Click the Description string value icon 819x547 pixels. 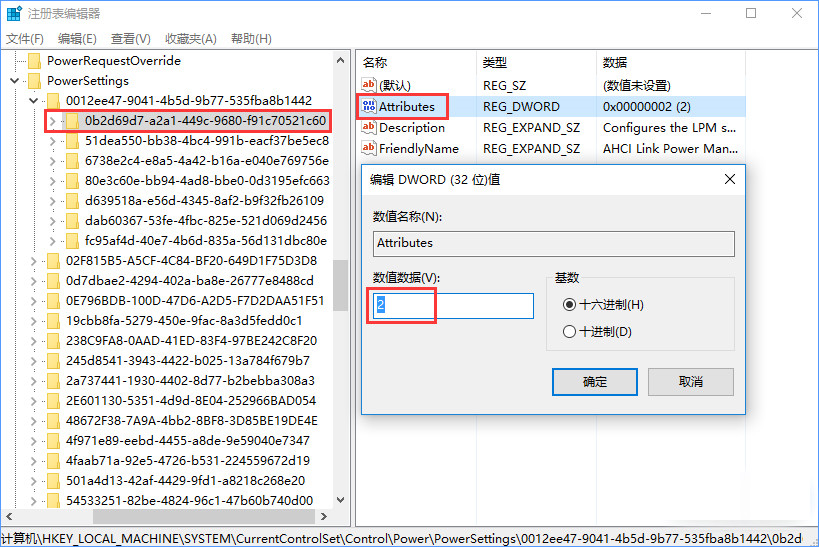(x=369, y=127)
